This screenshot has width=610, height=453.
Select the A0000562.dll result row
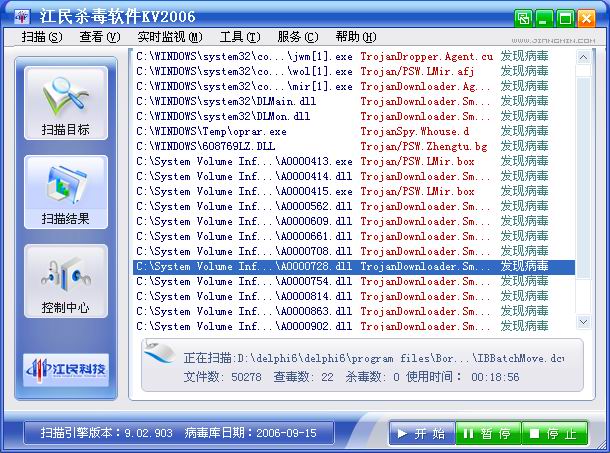click(354, 206)
